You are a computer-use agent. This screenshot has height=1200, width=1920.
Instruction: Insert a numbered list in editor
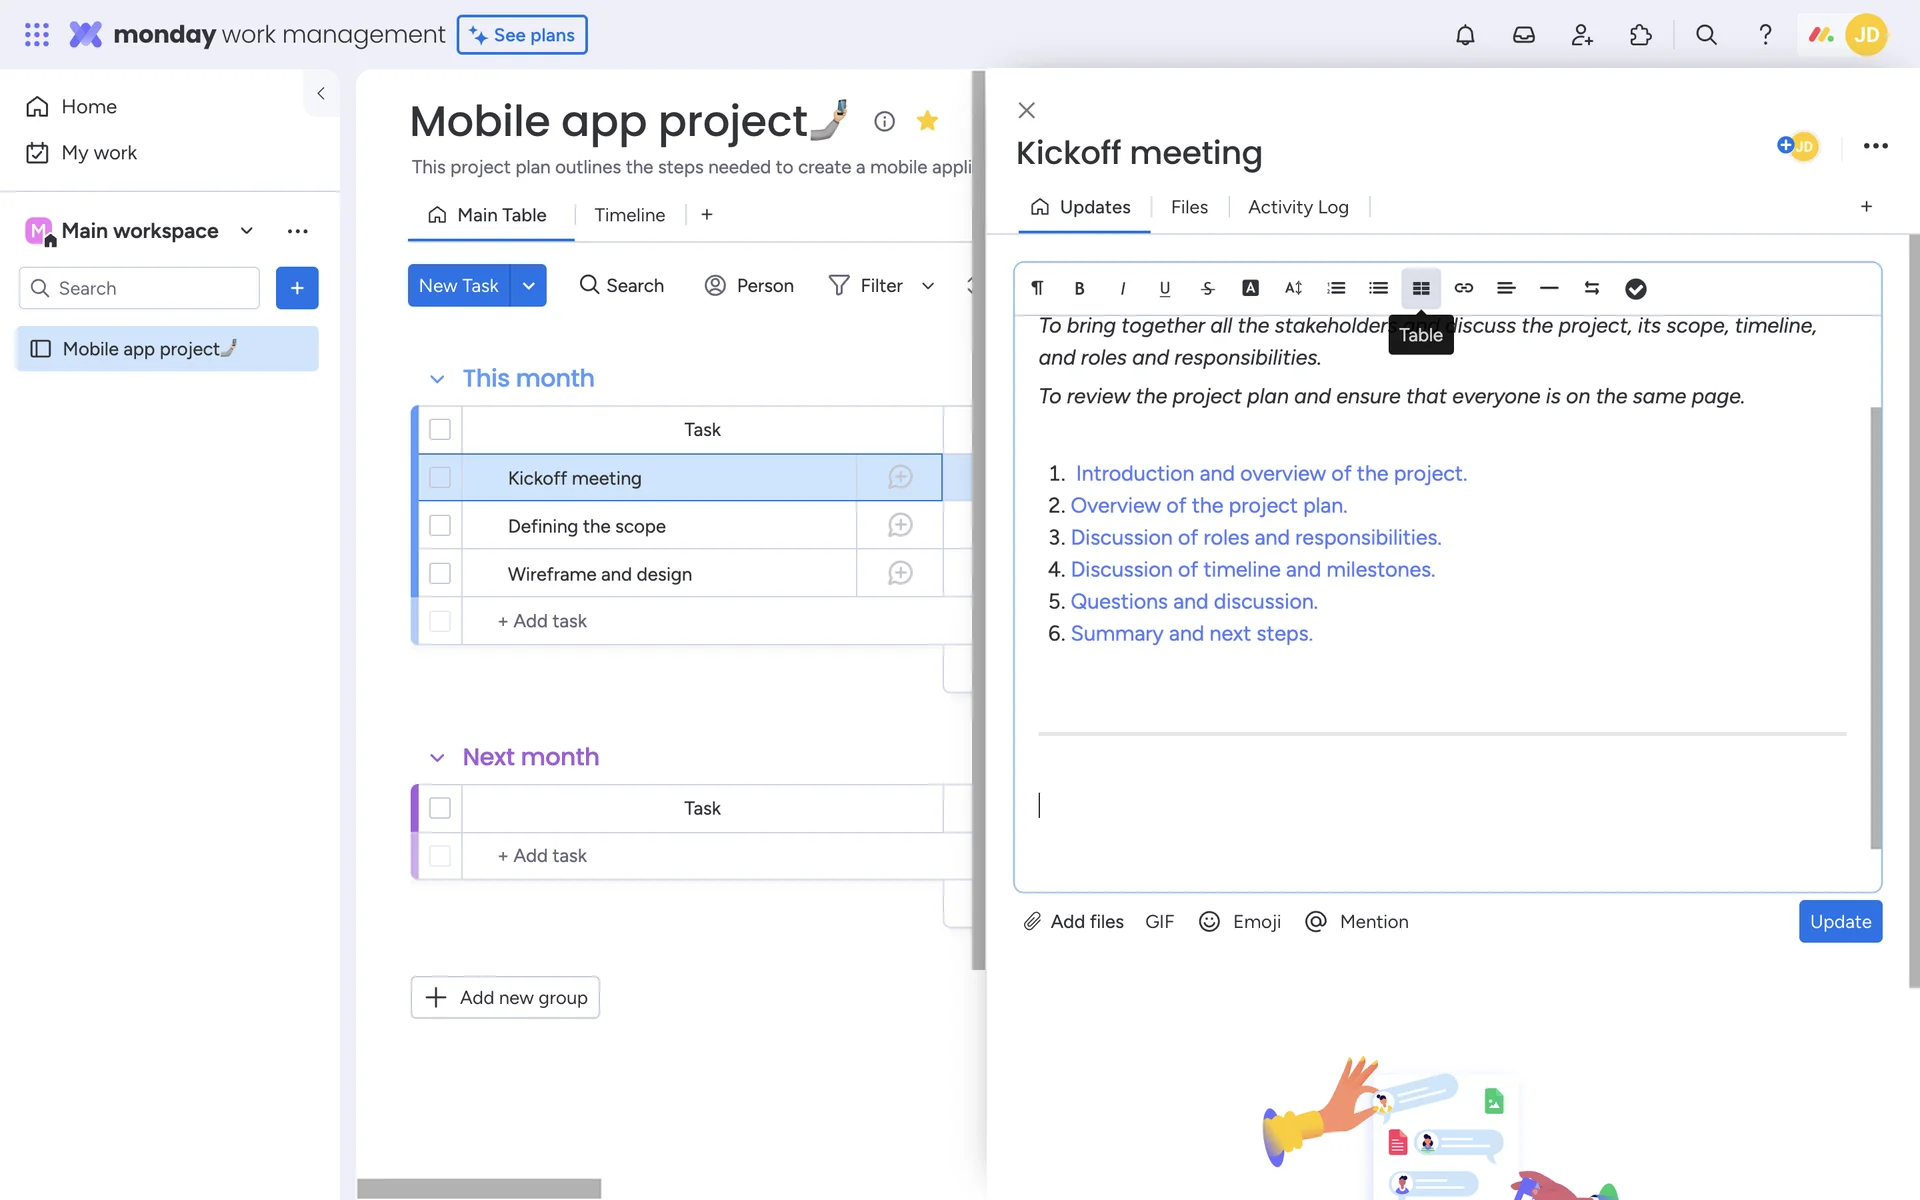point(1336,288)
